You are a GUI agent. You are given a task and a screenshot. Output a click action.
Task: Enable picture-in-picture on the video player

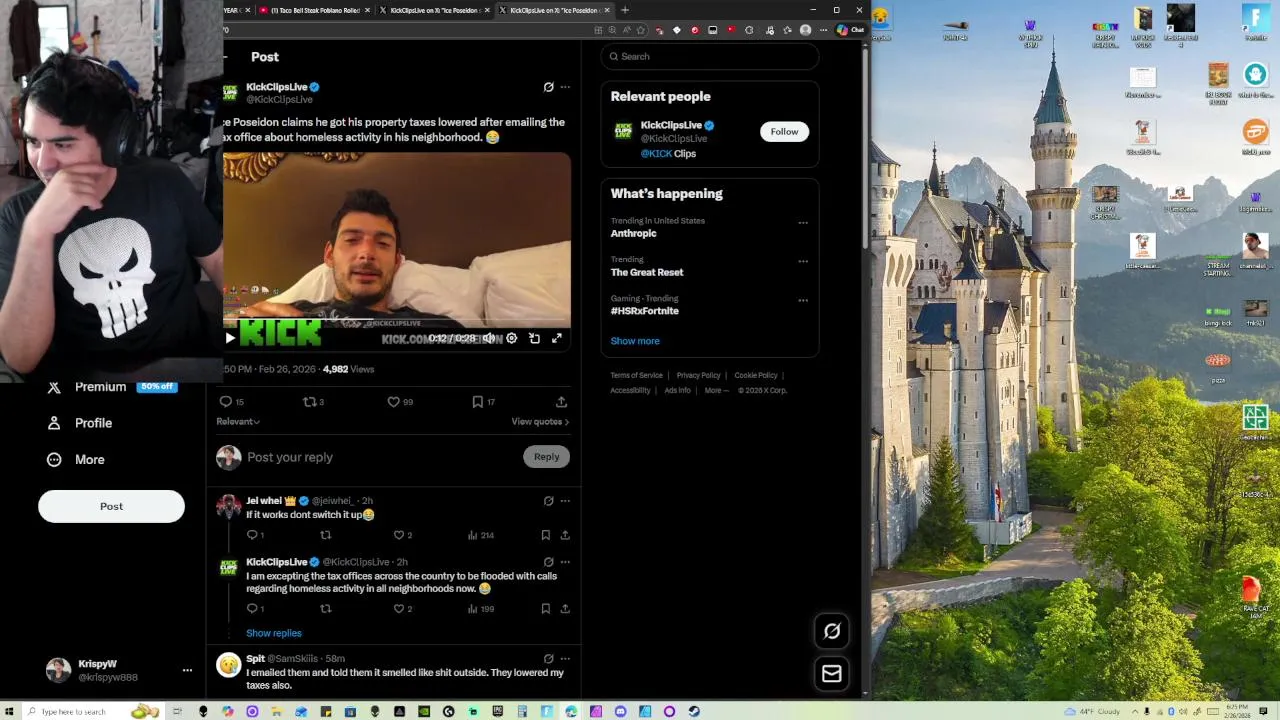point(534,338)
